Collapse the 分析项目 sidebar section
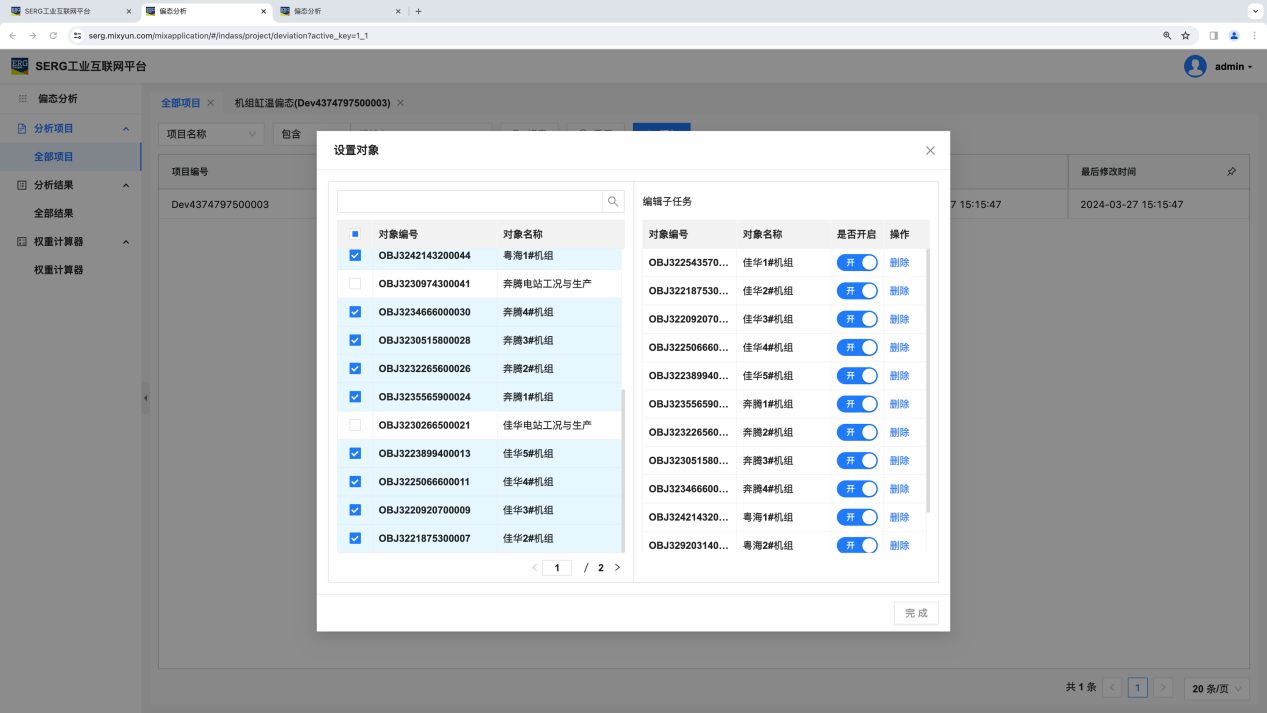 tap(126, 129)
